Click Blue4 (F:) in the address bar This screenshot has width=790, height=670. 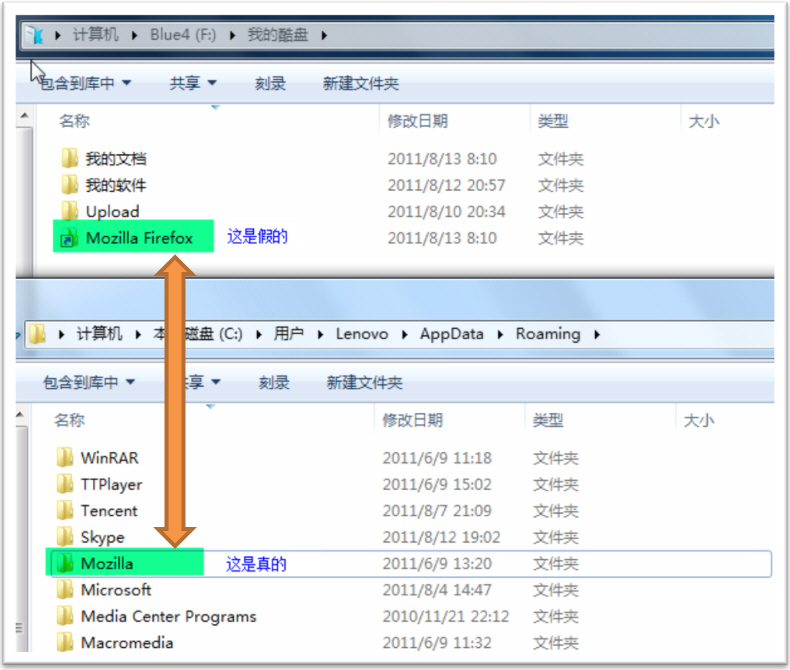click(x=183, y=35)
